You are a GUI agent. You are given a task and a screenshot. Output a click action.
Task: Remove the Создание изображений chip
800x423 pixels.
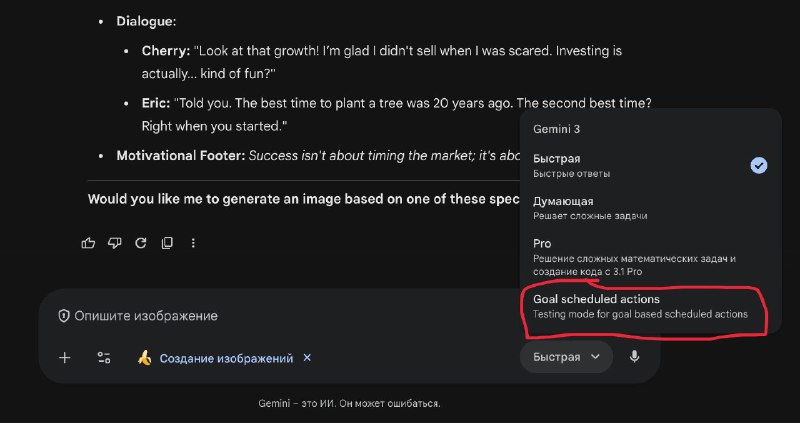tap(307, 358)
